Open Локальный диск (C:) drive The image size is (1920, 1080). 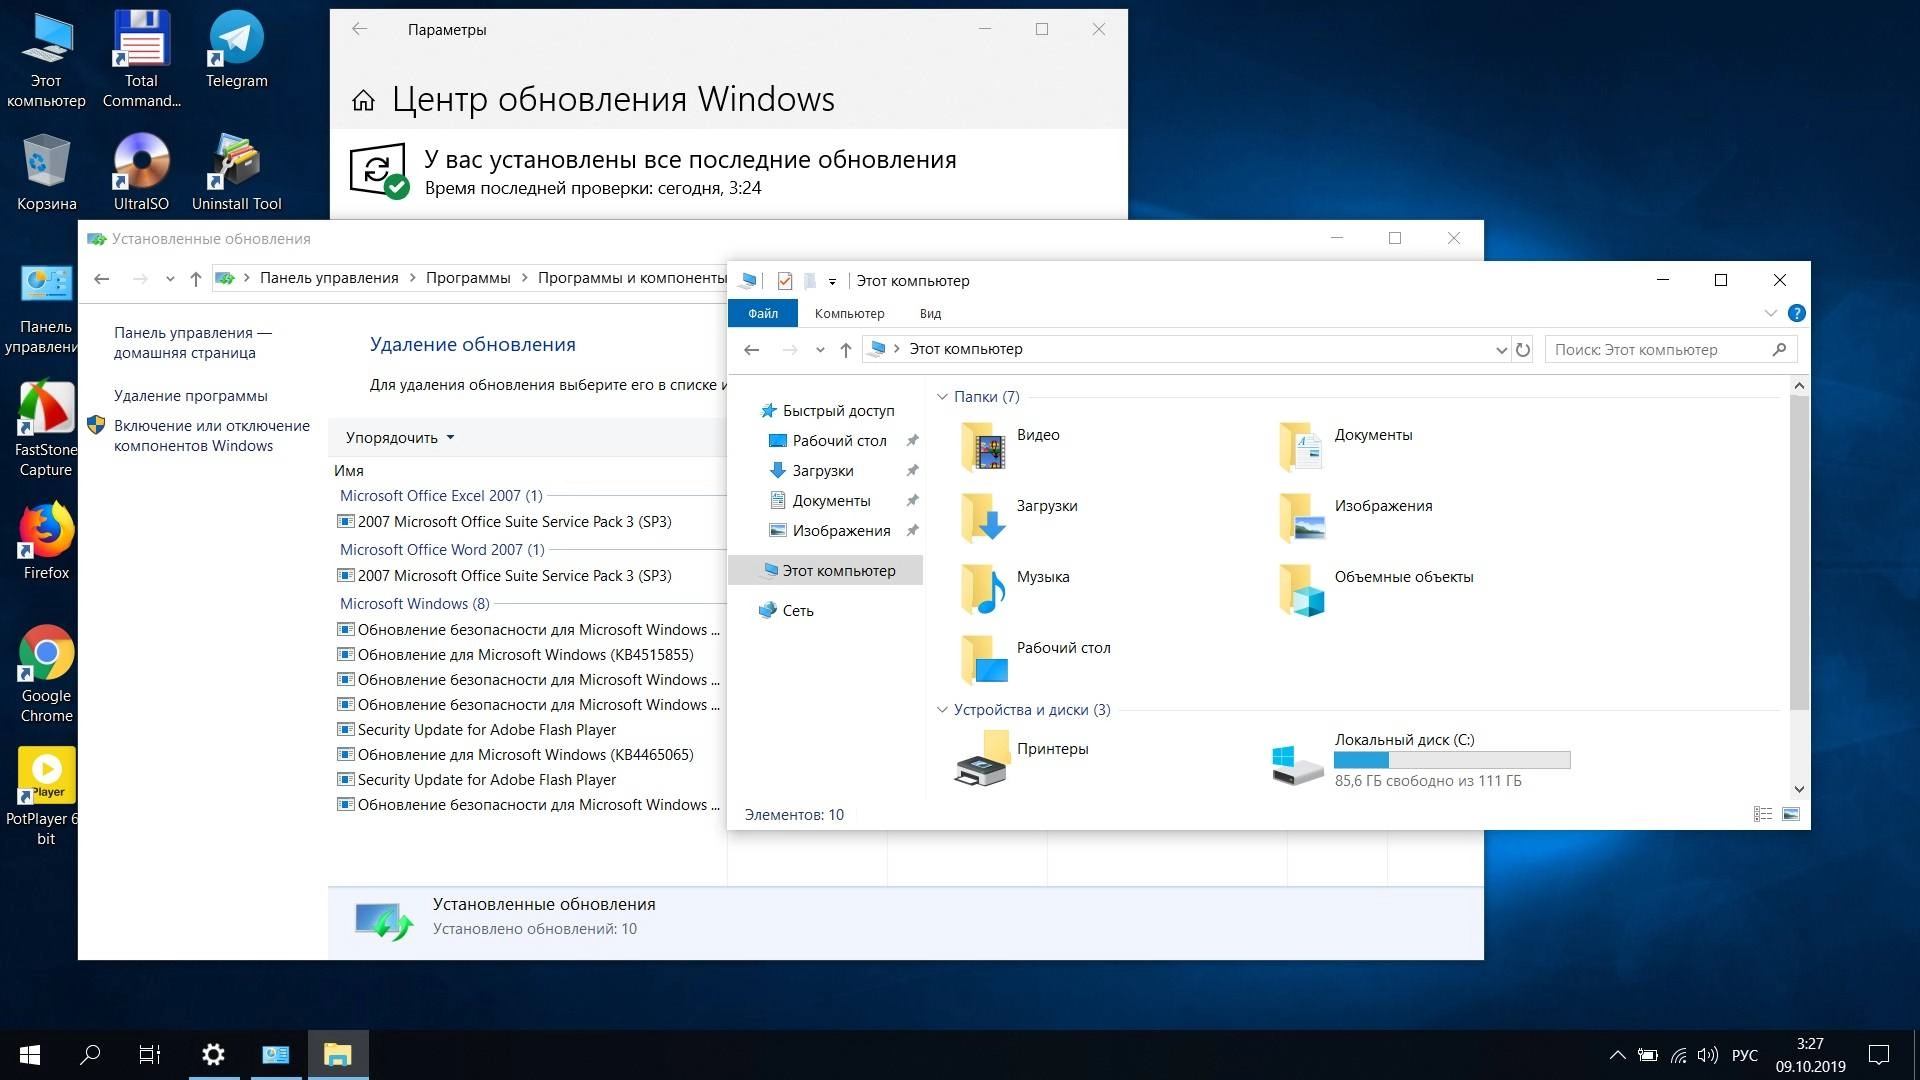1420,762
